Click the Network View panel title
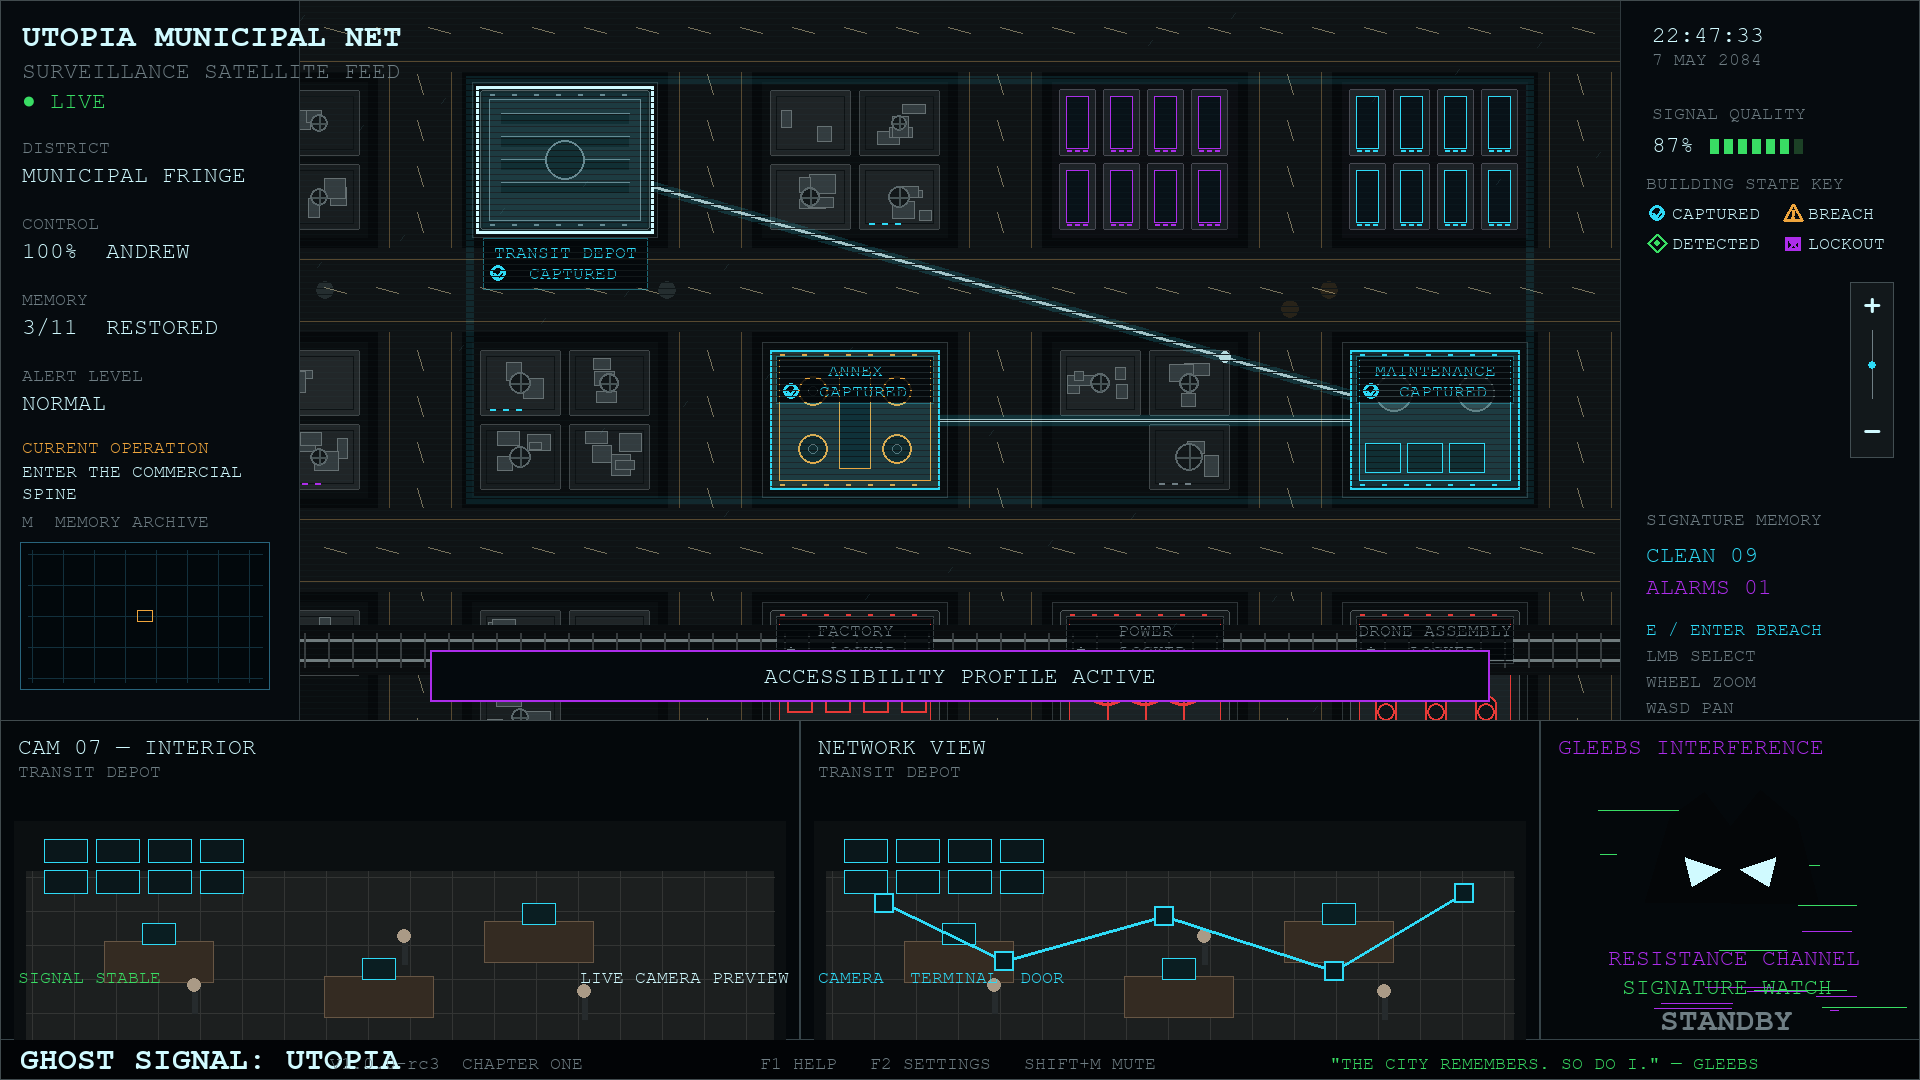Screen dimensions: 1920x1080 [x=902, y=748]
